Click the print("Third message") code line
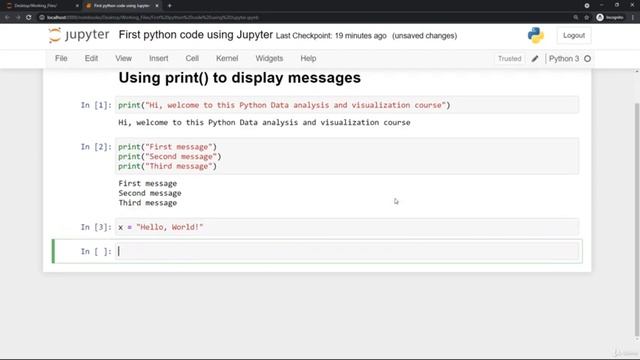The height and width of the screenshot is (360, 640). [167, 167]
